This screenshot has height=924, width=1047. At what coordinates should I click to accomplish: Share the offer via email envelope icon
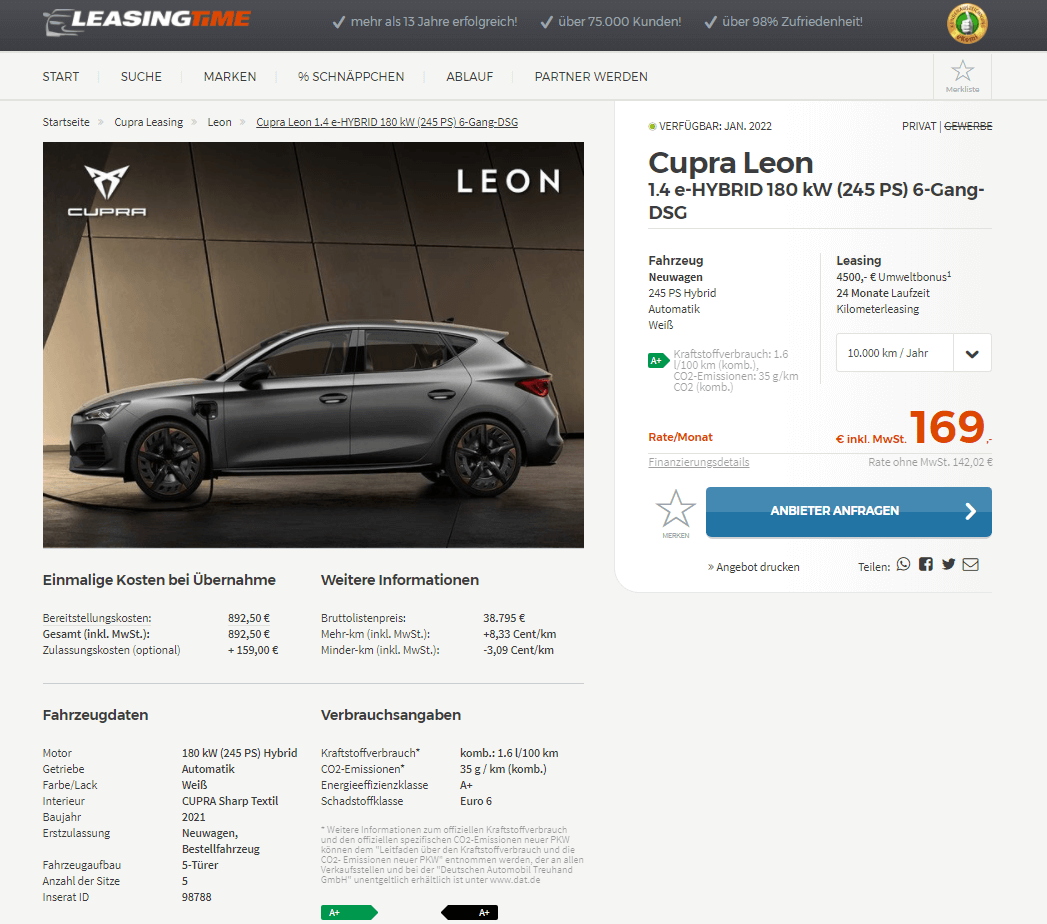click(x=971, y=565)
